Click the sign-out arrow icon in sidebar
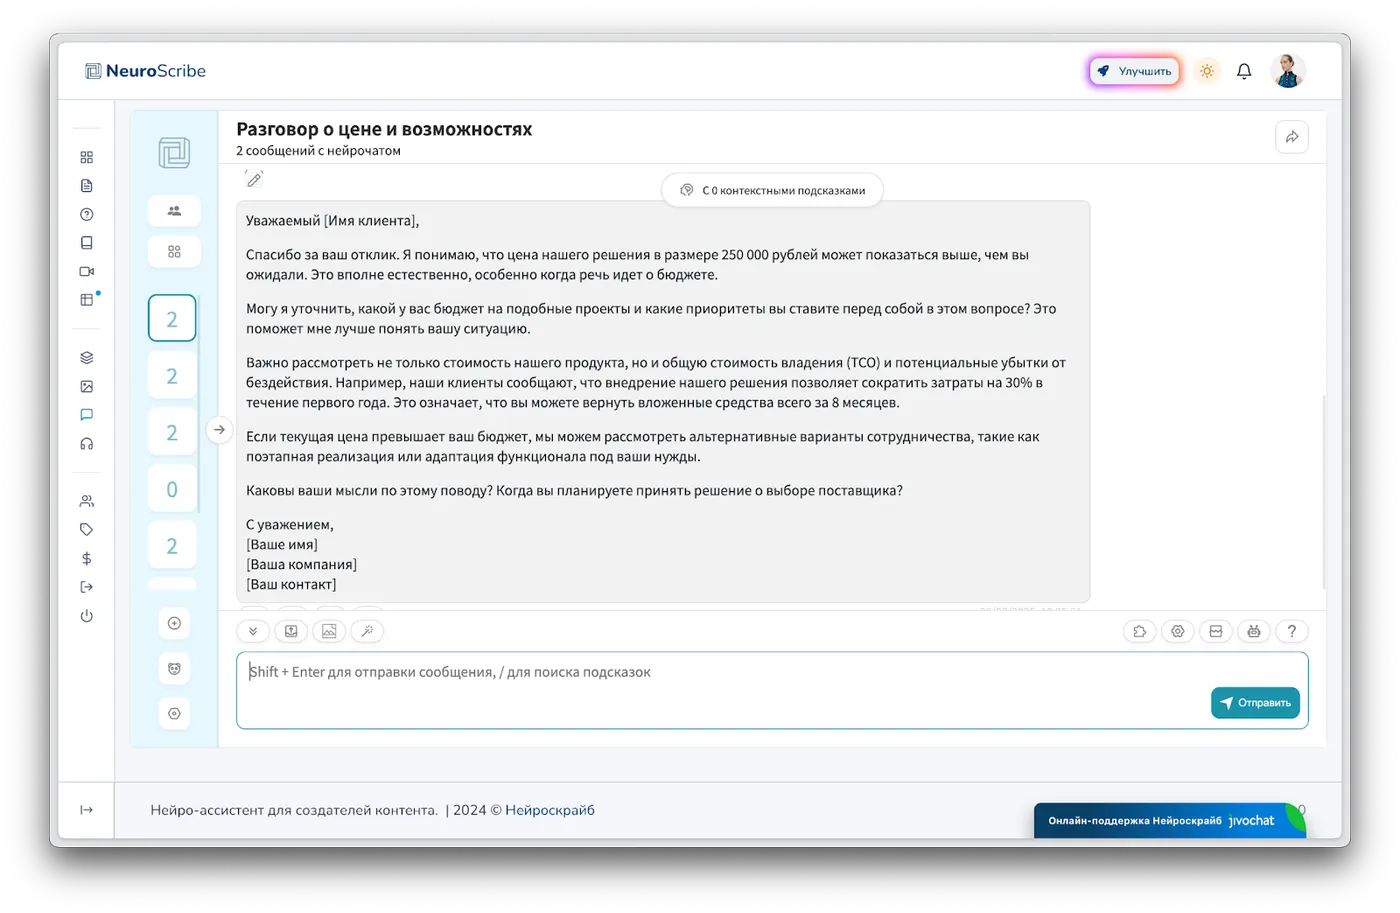The width and height of the screenshot is (1400, 913). click(x=87, y=587)
